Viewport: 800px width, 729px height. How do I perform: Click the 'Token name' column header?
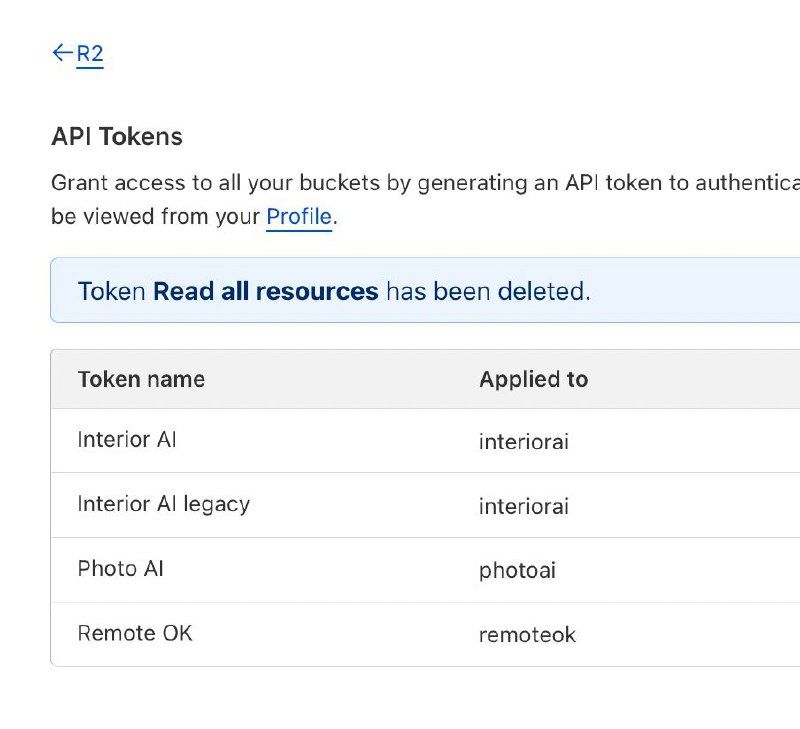click(141, 380)
